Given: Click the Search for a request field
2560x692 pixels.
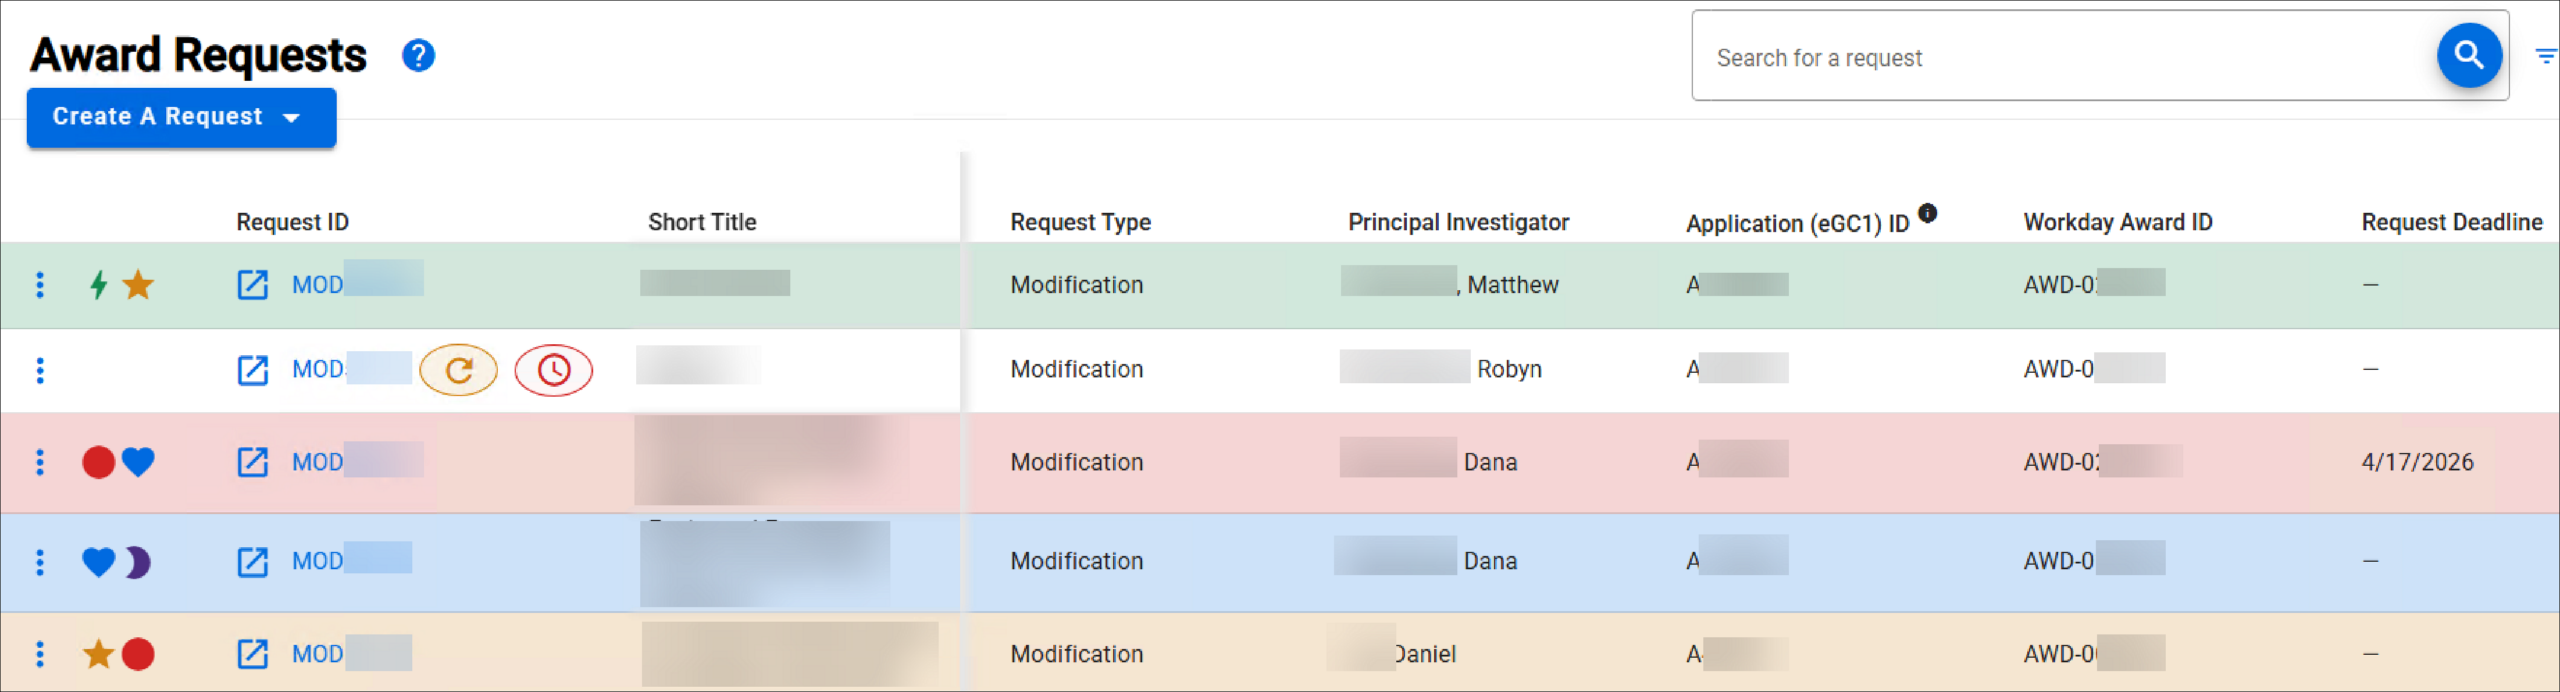Looking at the screenshot, I should coord(2060,58).
